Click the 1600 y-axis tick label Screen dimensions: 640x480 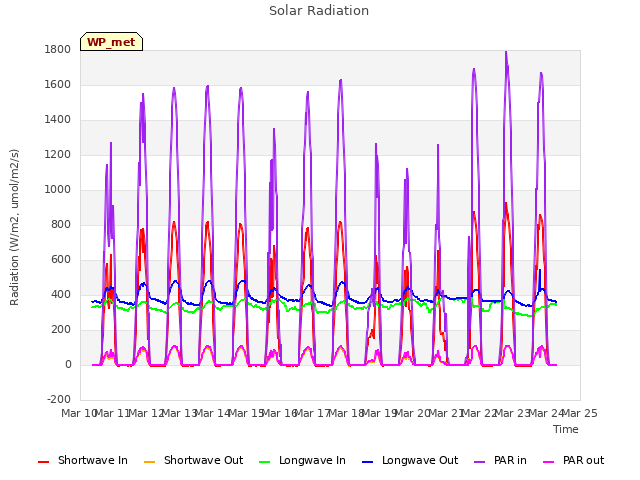click(x=58, y=84)
